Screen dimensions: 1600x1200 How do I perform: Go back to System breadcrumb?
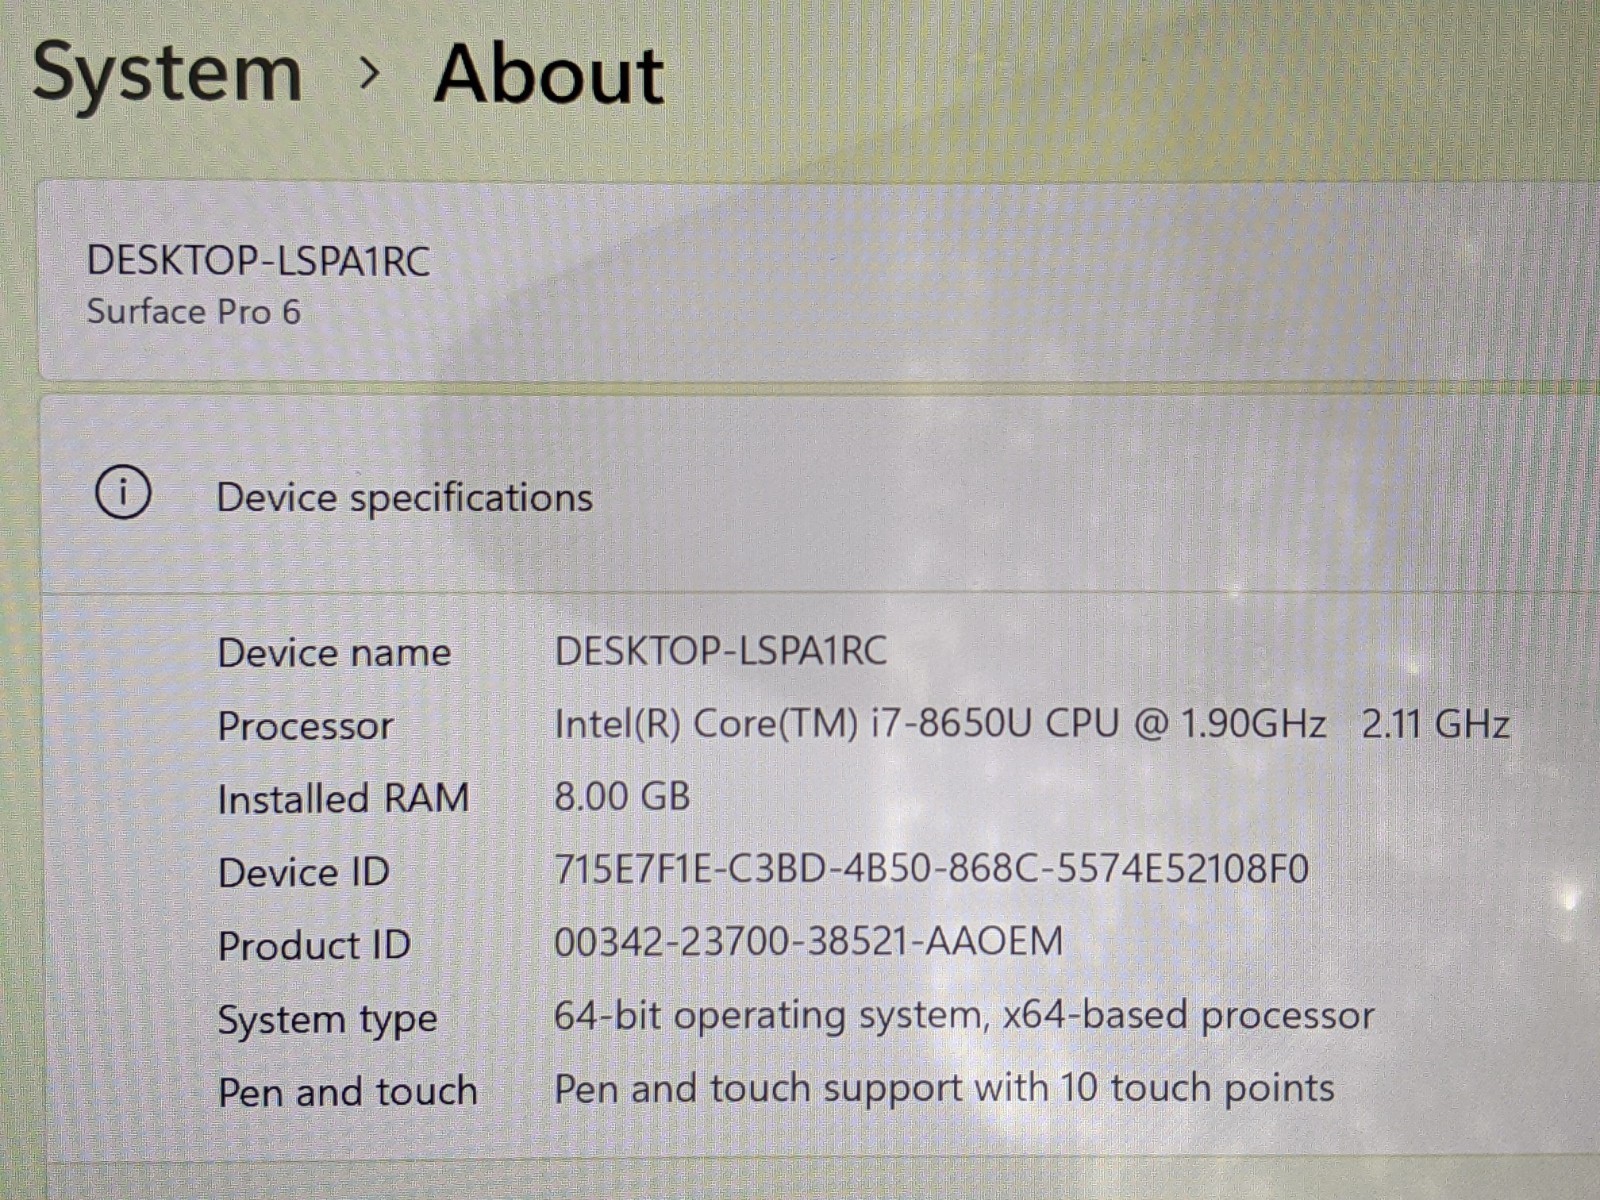(x=167, y=74)
